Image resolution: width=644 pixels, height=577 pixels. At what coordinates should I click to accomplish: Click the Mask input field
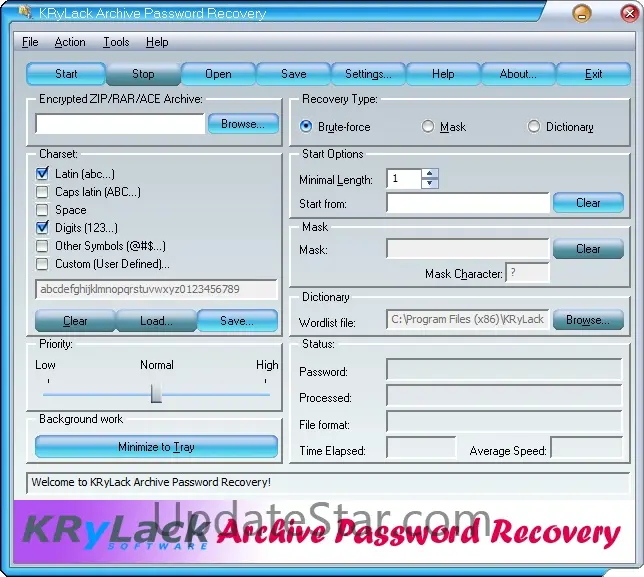click(468, 249)
